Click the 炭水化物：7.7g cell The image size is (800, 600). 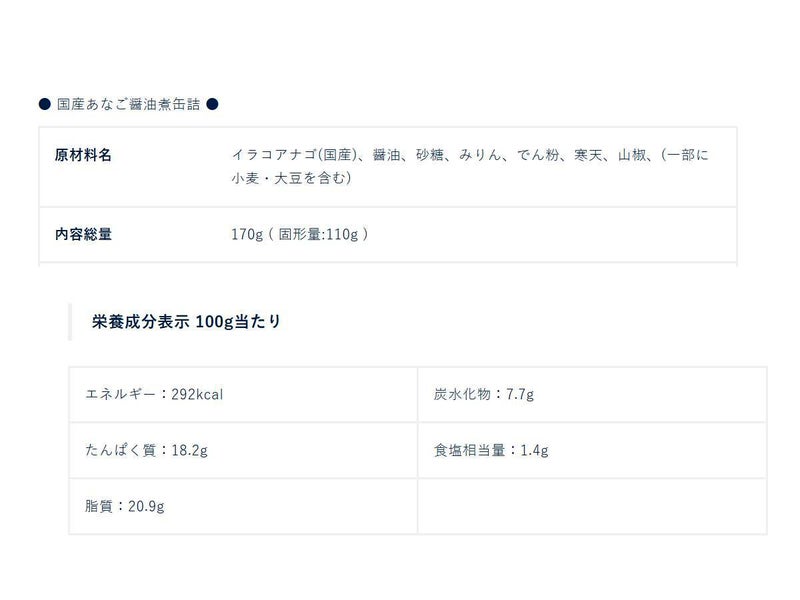pyautogui.click(x=484, y=394)
